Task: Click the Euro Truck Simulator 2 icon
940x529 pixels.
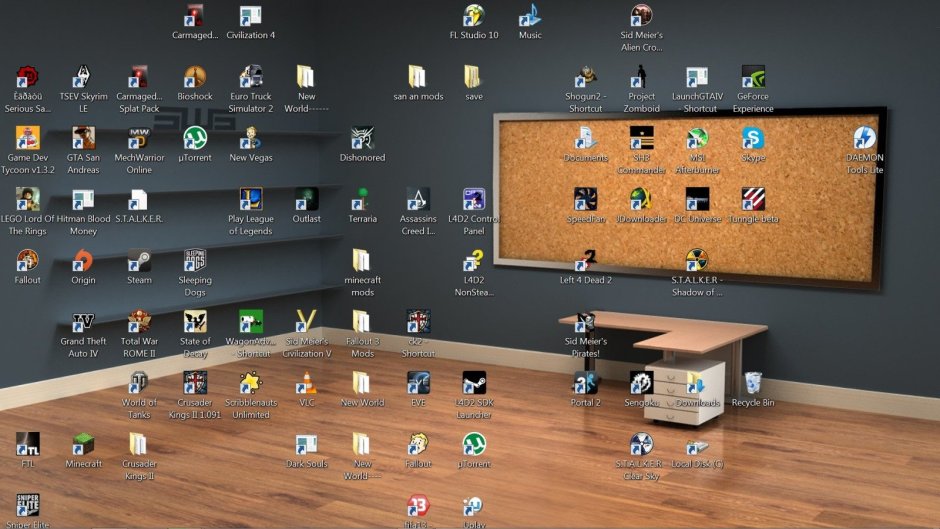Action: 251,78
